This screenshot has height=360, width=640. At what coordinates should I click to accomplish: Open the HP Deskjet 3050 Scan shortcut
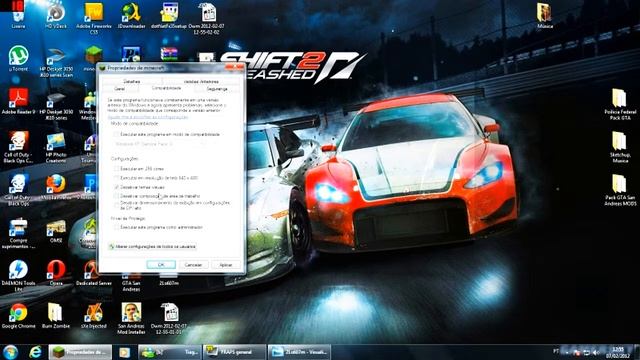coord(56,62)
